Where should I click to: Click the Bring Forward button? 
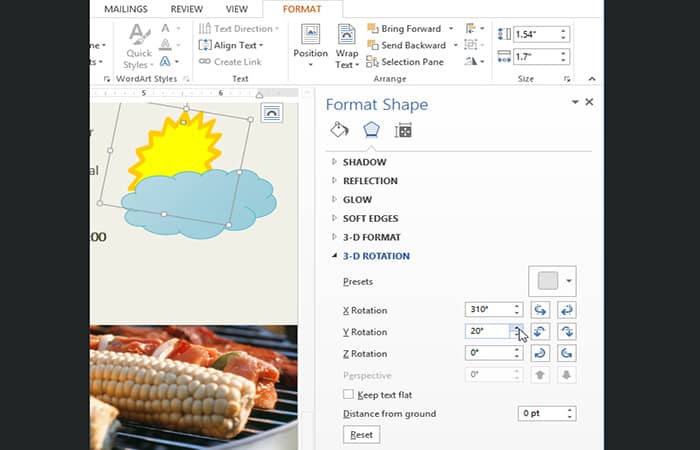point(405,29)
